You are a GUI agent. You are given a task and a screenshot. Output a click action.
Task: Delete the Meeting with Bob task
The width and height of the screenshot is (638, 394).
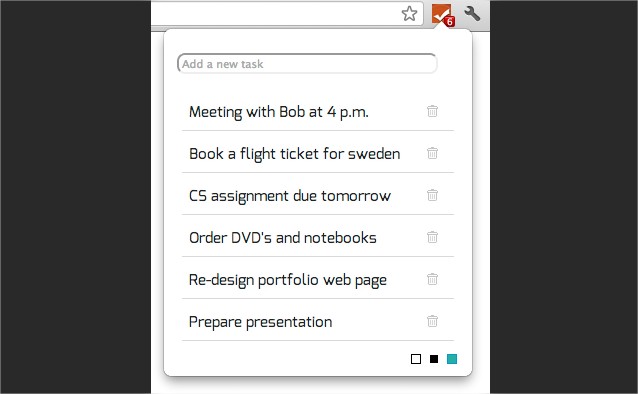(432, 111)
